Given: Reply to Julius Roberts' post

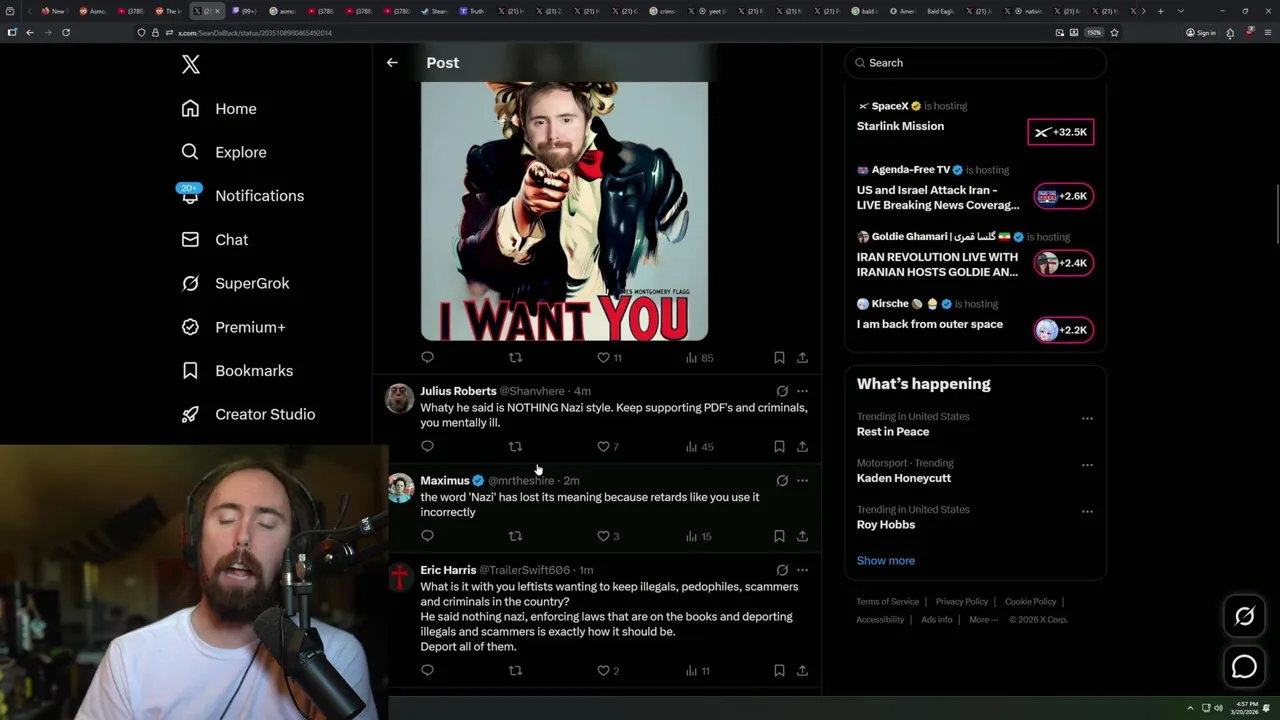Looking at the screenshot, I should coord(427,446).
